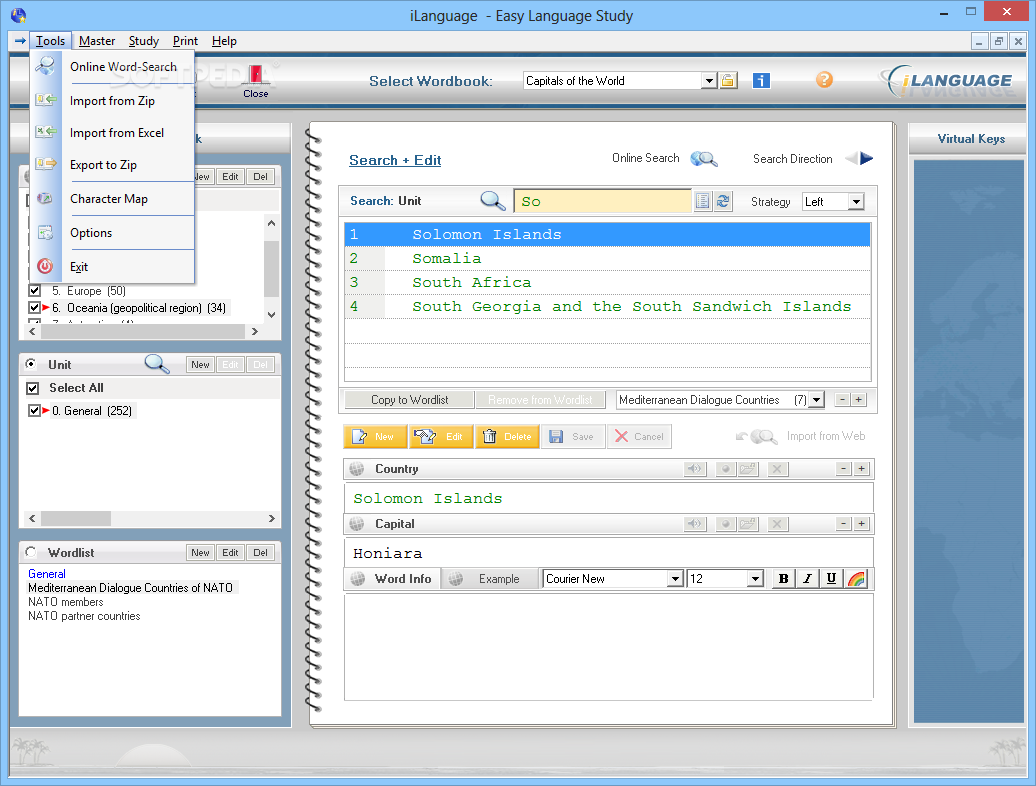Click Country open audio file icon
Screen dimensions: 1036x786
point(747,469)
